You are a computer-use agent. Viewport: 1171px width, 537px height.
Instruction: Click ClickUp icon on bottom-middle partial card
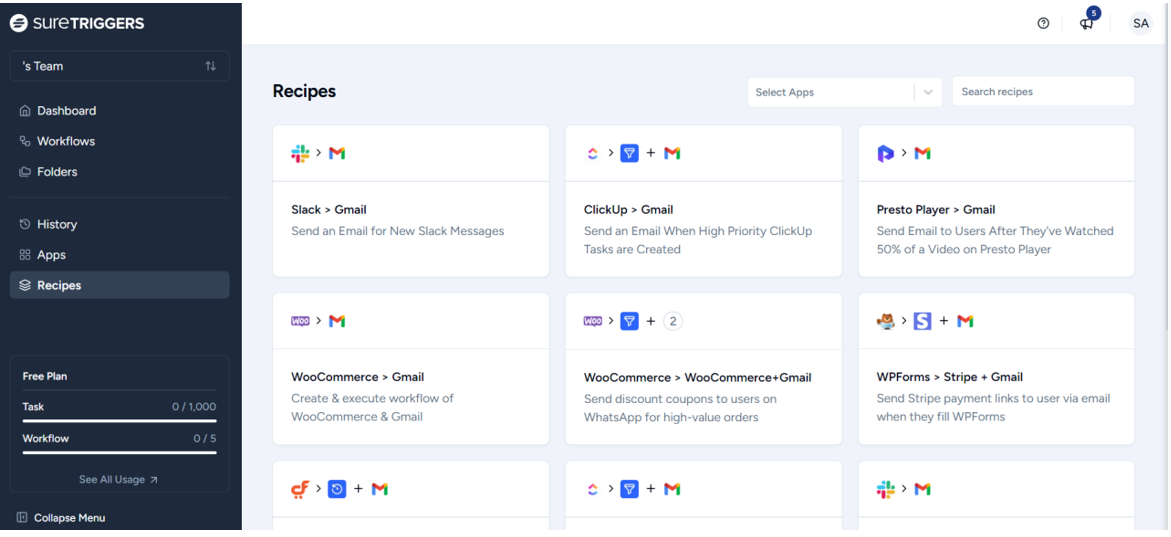pyautogui.click(x=593, y=489)
